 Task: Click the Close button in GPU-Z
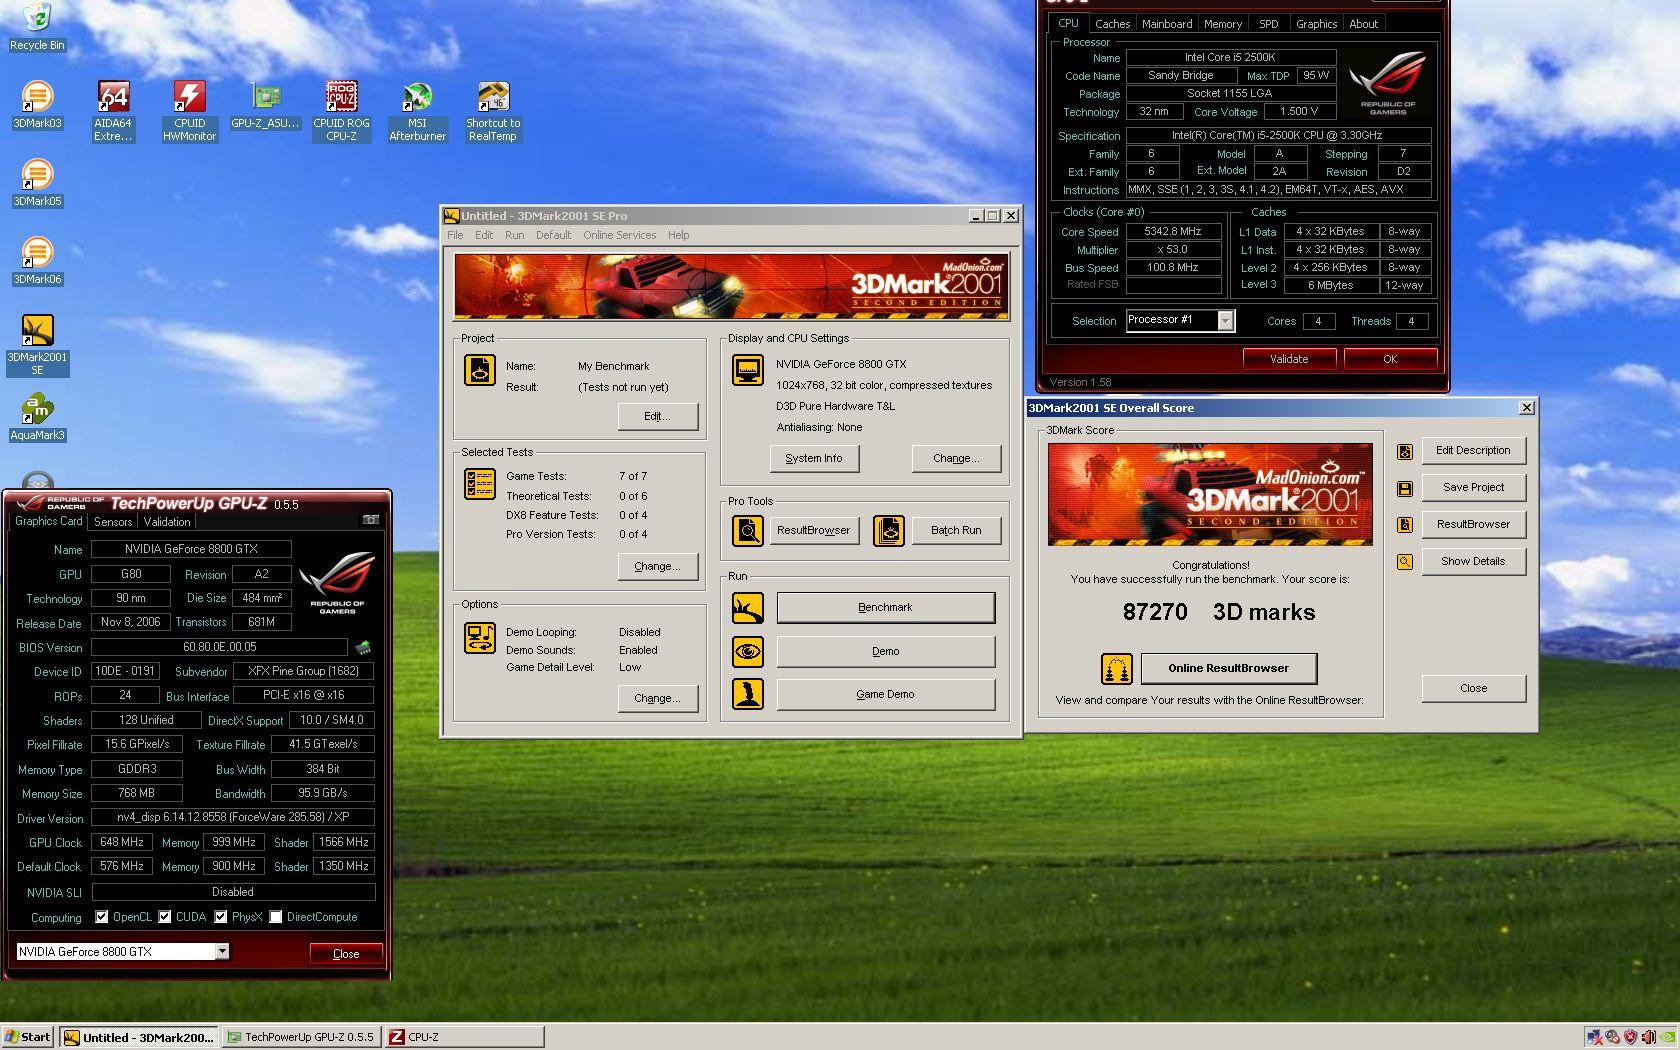click(346, 954)
